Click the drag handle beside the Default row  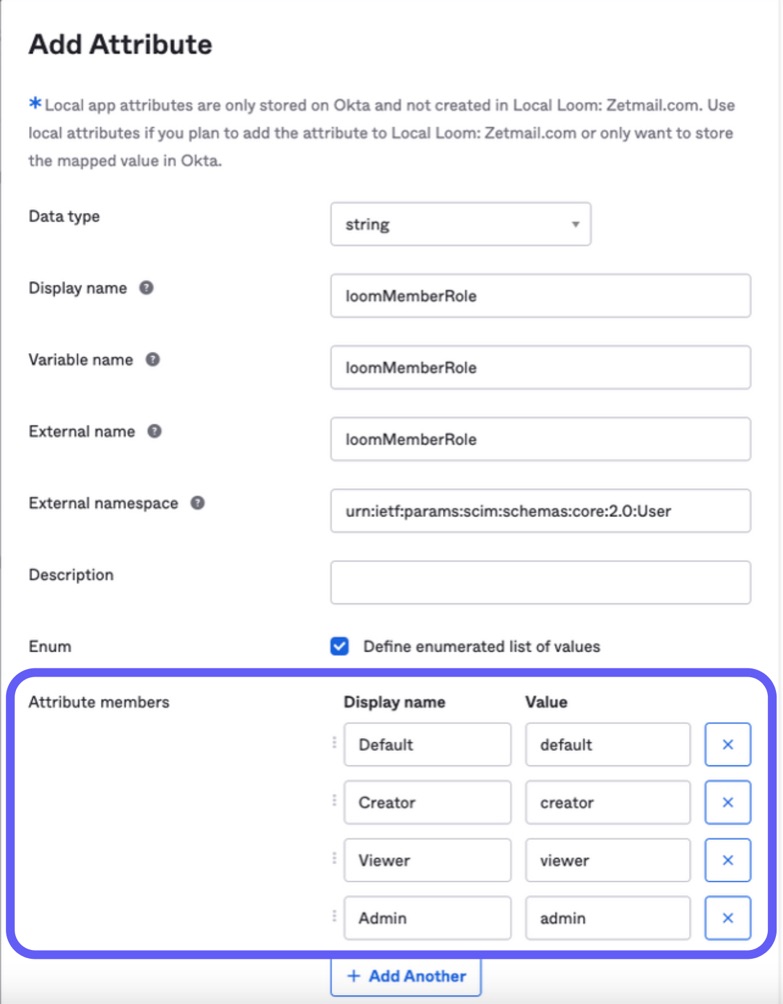[x=334, y=743]
